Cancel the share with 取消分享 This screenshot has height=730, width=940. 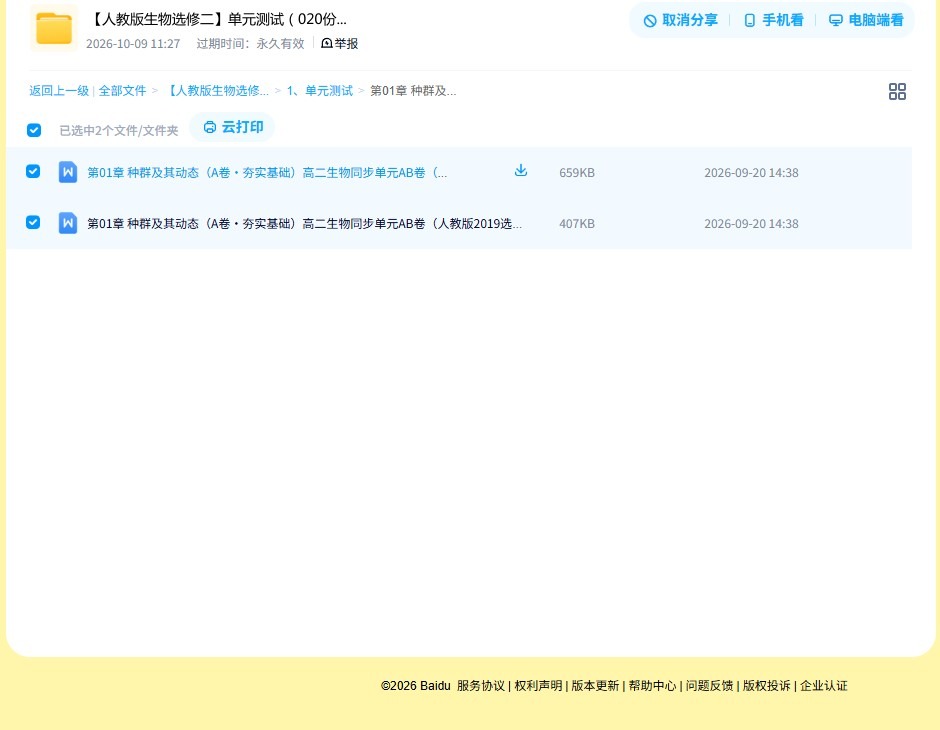(680, 20)
